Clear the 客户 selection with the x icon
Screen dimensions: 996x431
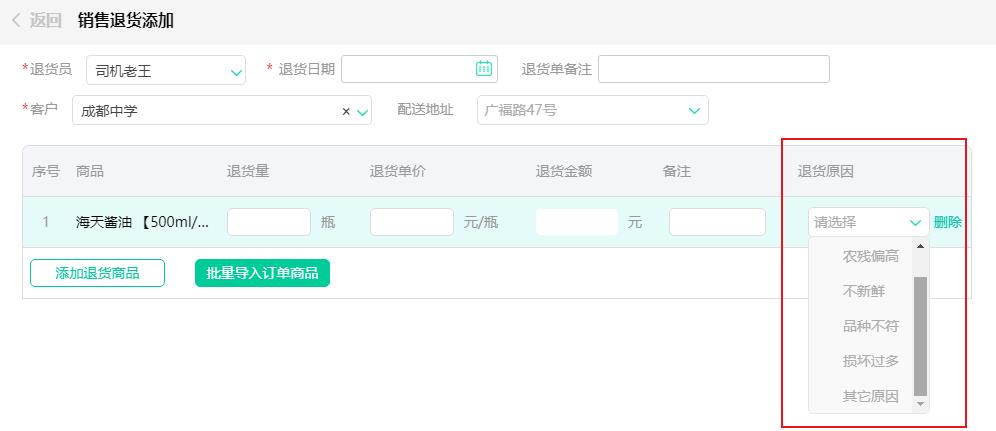(x=346, y=111)
